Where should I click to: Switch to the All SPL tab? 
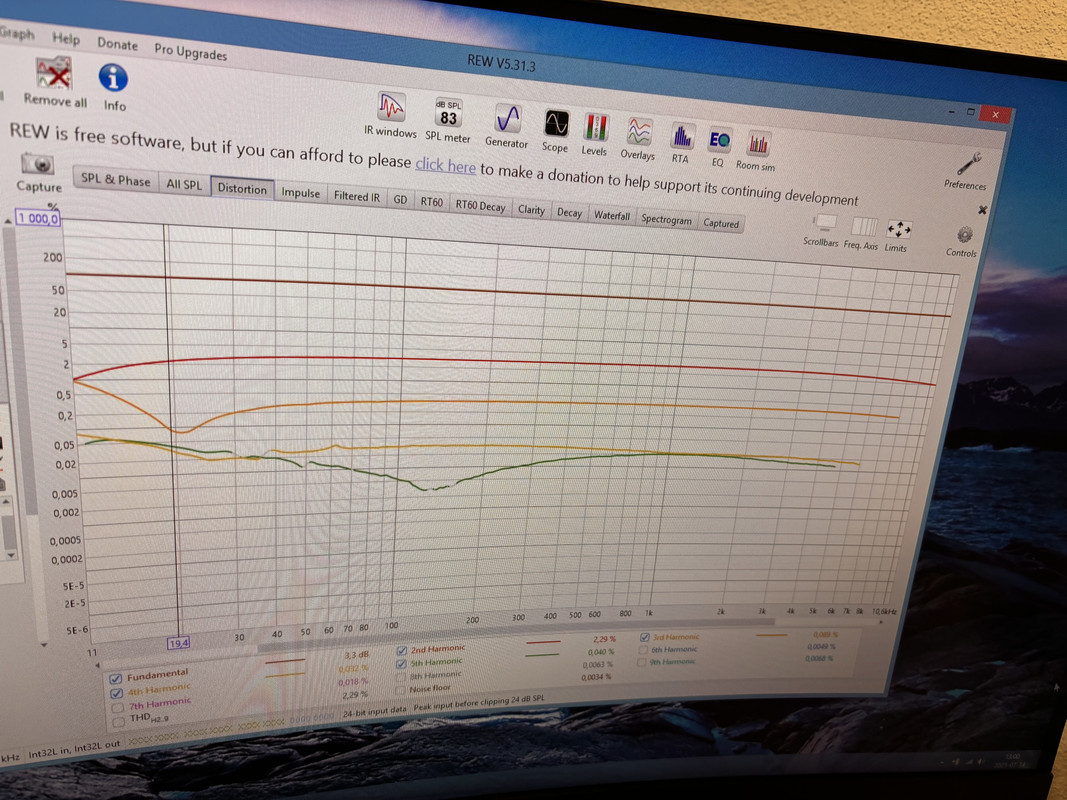pyautogui.click(x=184, y=184)
